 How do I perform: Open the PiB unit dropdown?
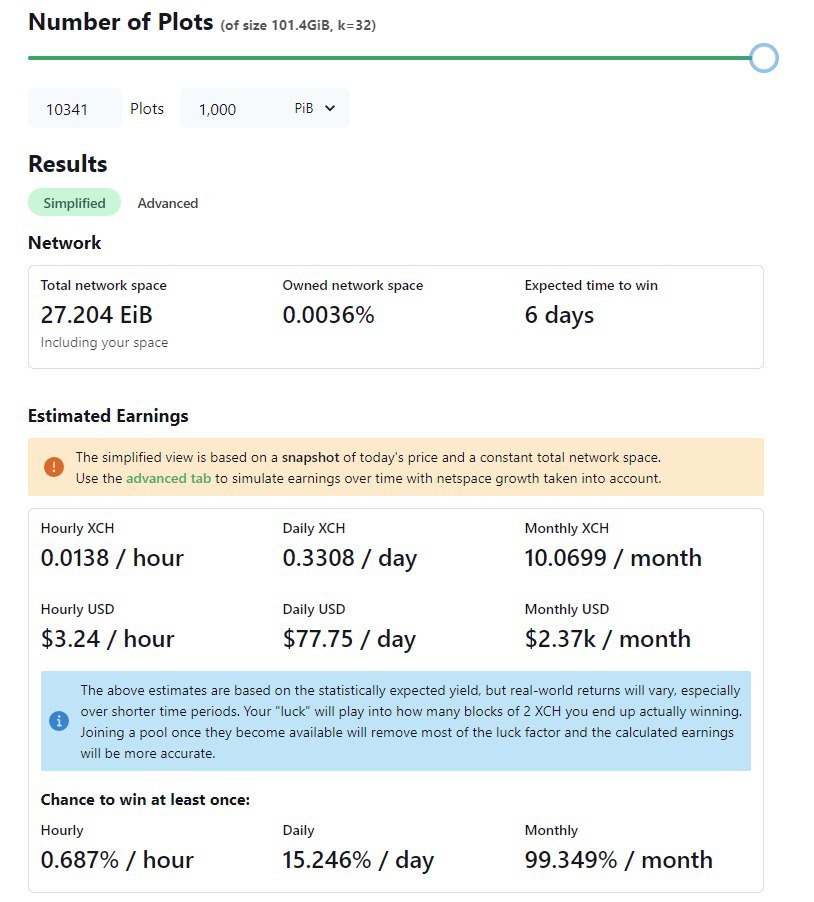point(314,108)
